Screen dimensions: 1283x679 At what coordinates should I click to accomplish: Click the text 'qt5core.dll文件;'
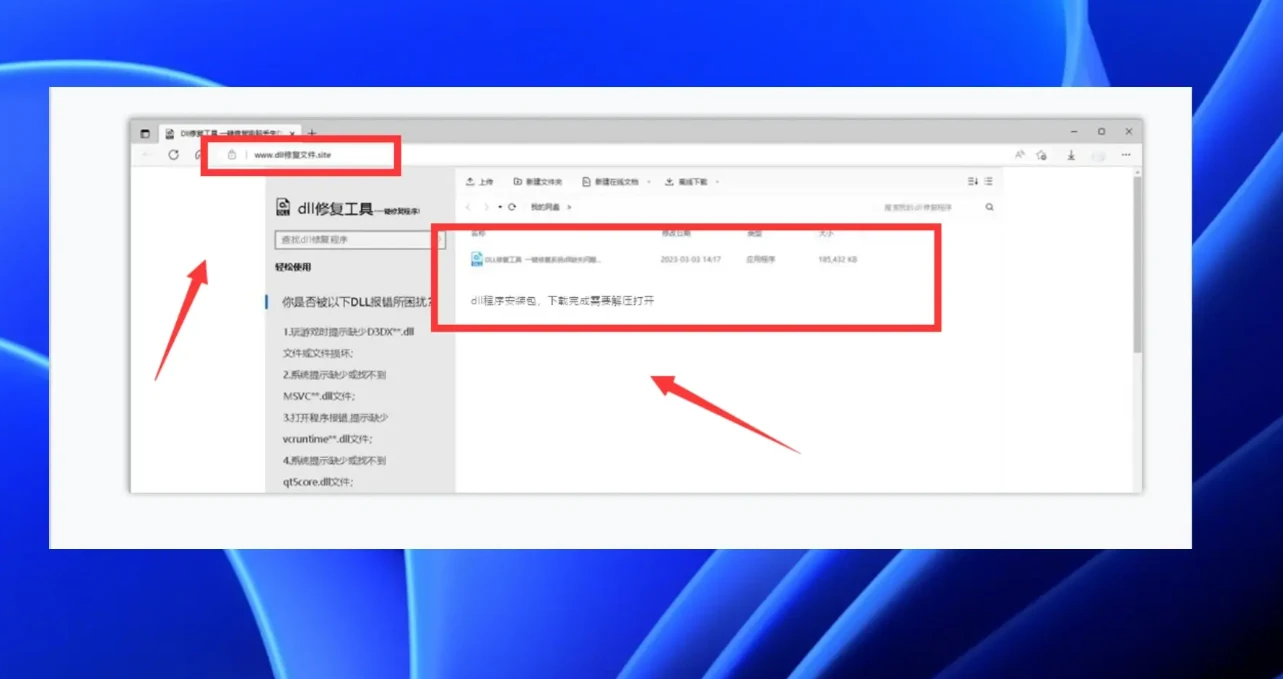[318, 482]
